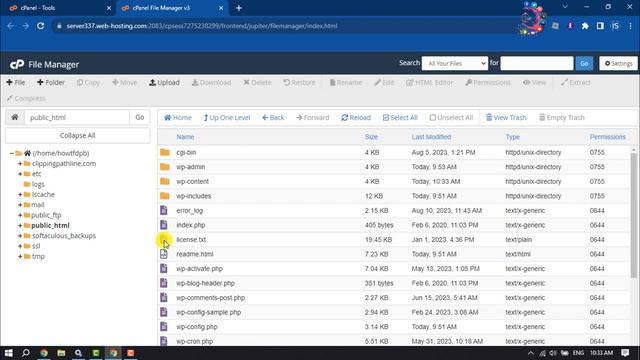
Task: Select the wp-admin folder icon
Action: [x=165, y=167]
